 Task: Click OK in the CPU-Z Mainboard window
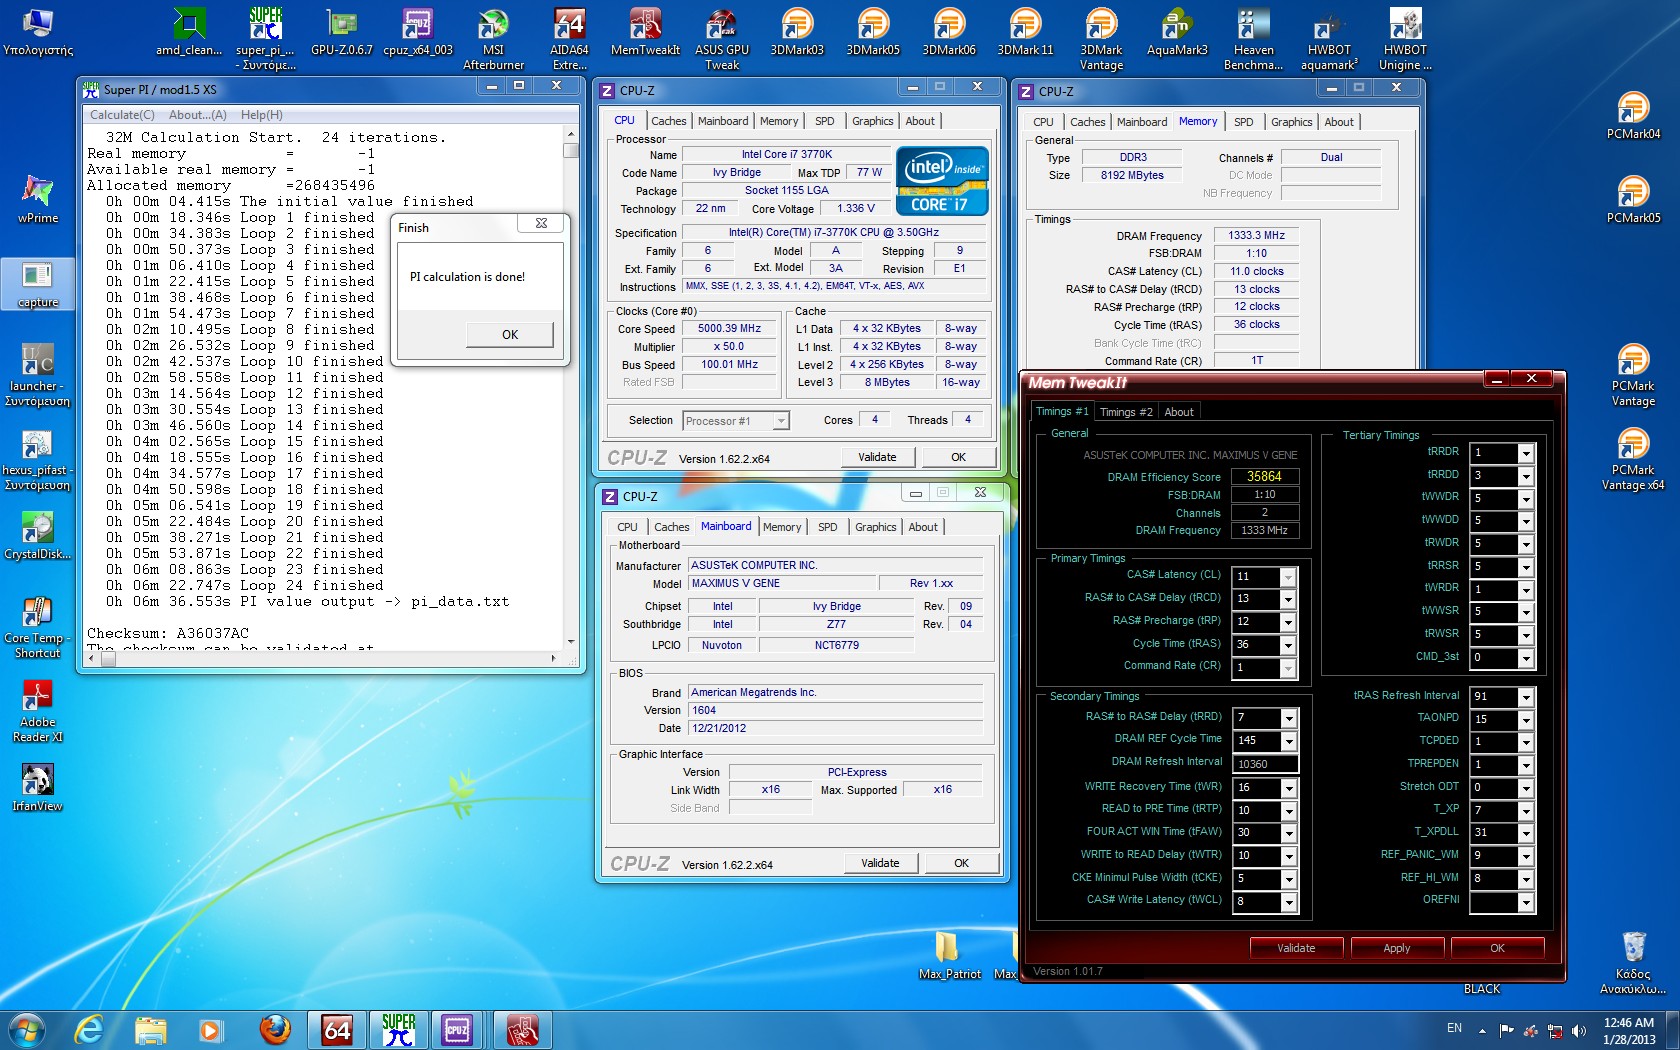(x=961, y=863)
